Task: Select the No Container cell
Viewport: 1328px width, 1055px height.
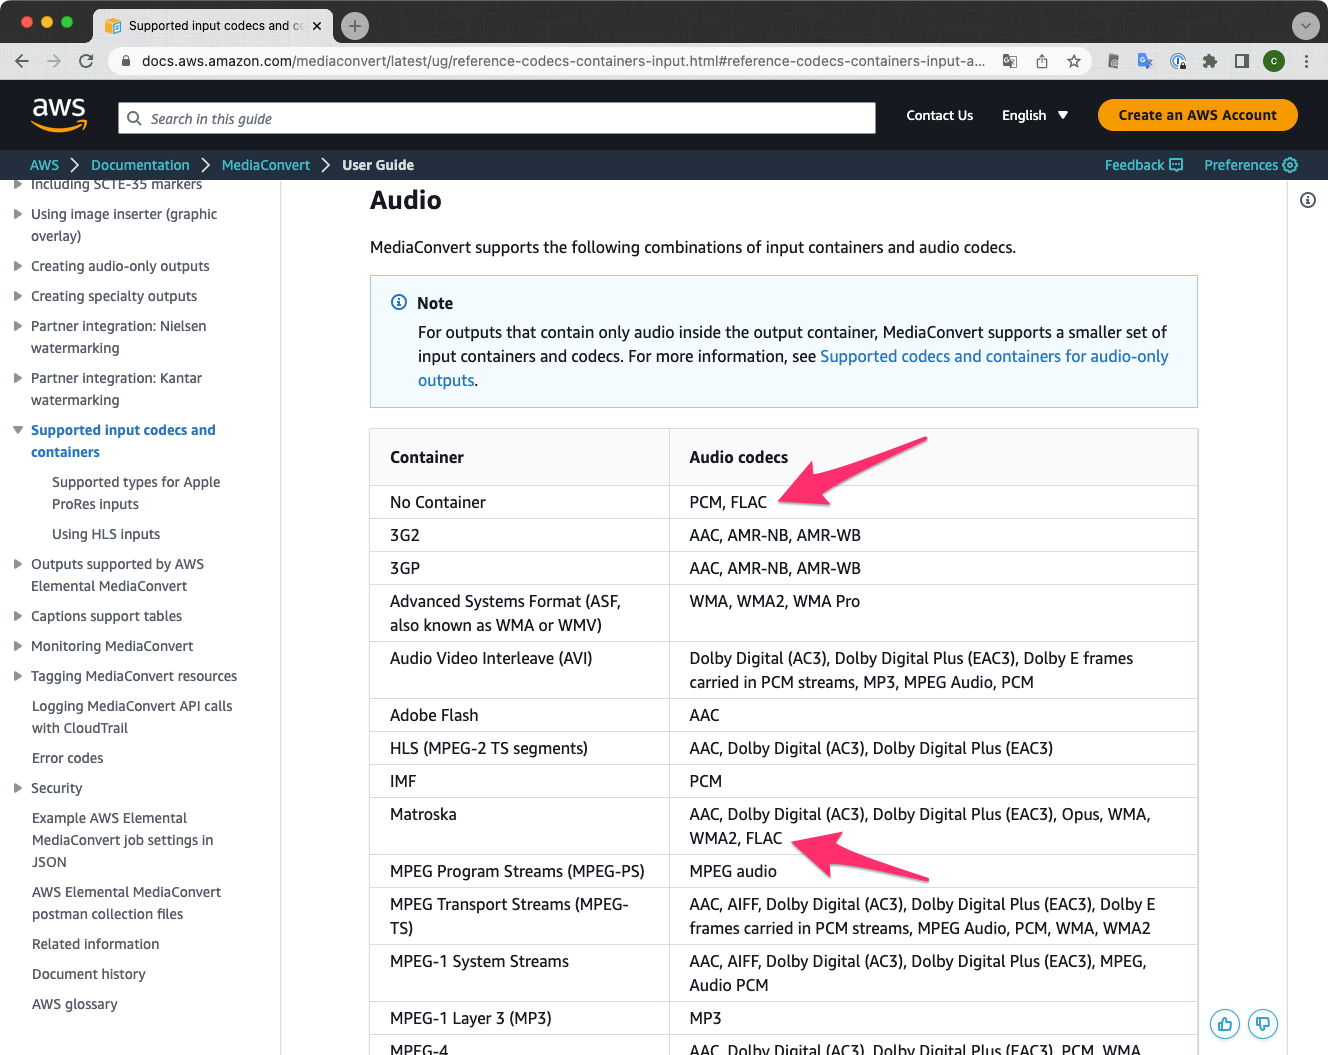Action: click(519, 502)
